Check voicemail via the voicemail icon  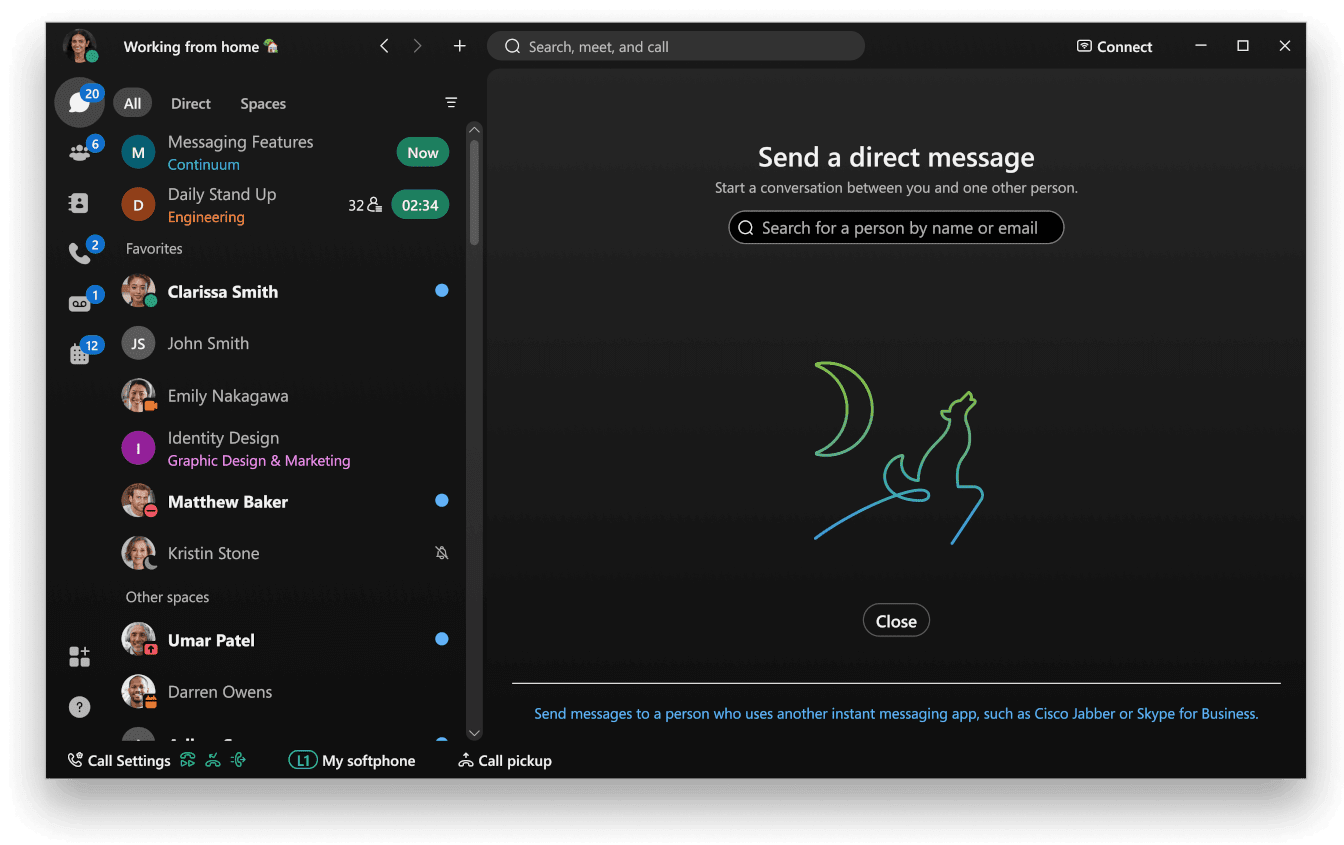(x=79, y=302)
